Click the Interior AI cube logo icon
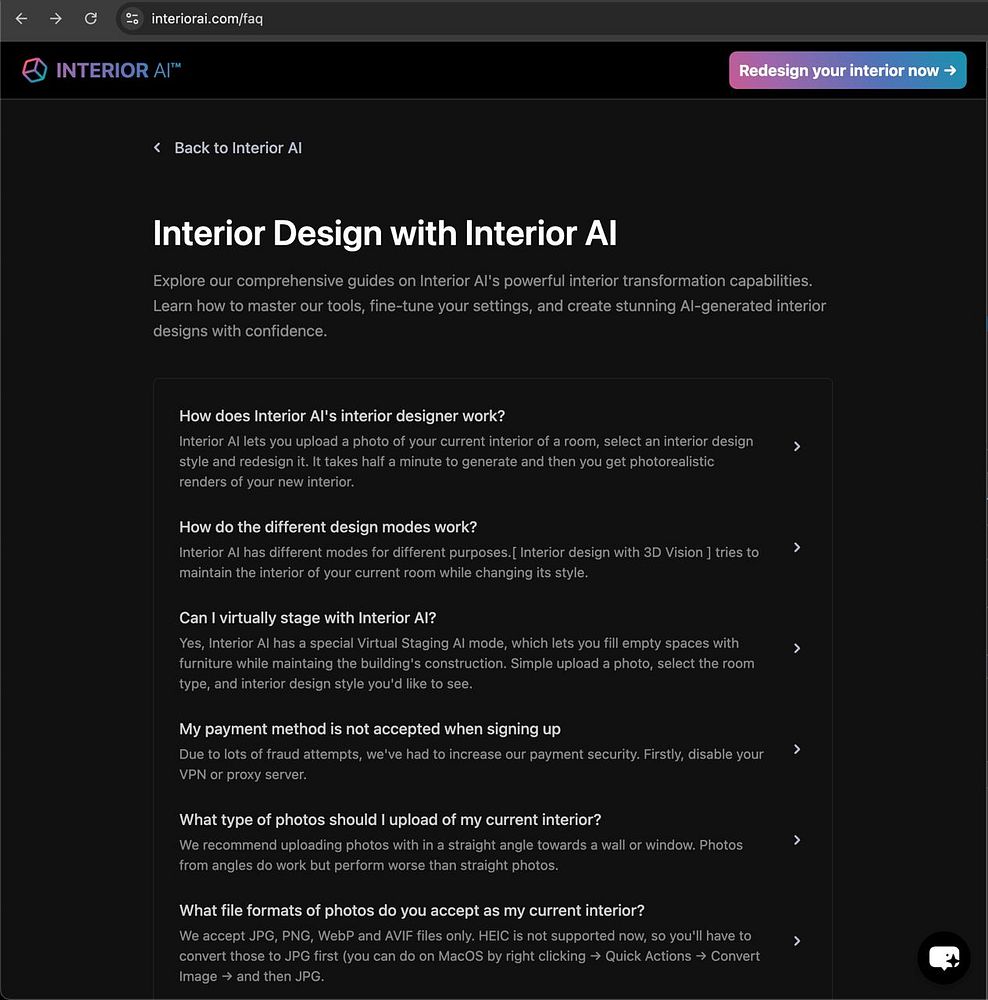 click(x=34, y=70)
